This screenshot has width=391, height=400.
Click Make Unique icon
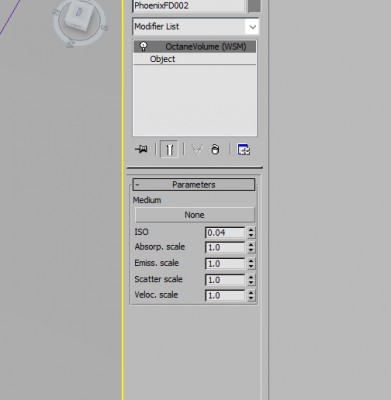pyautogui.click(x=197, y=150)
